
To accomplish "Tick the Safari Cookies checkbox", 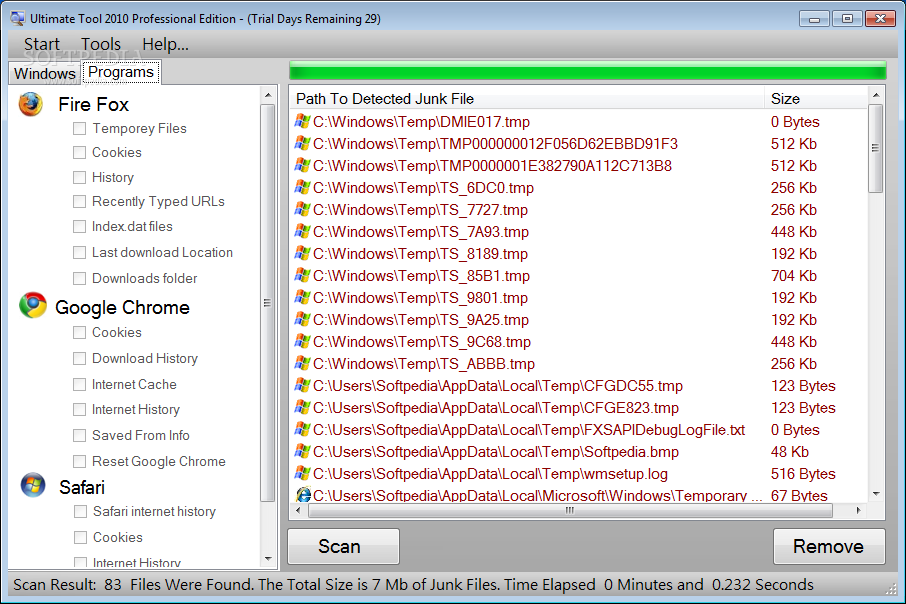I will point(80,538).
